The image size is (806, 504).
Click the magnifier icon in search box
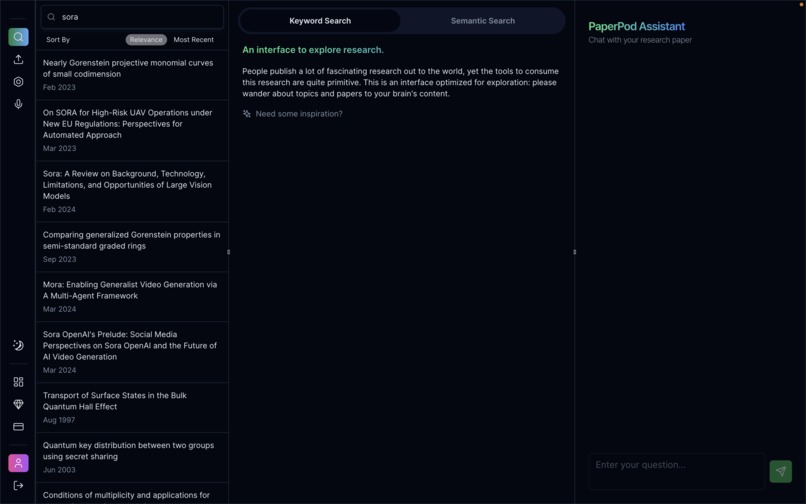tap(51, 17)
